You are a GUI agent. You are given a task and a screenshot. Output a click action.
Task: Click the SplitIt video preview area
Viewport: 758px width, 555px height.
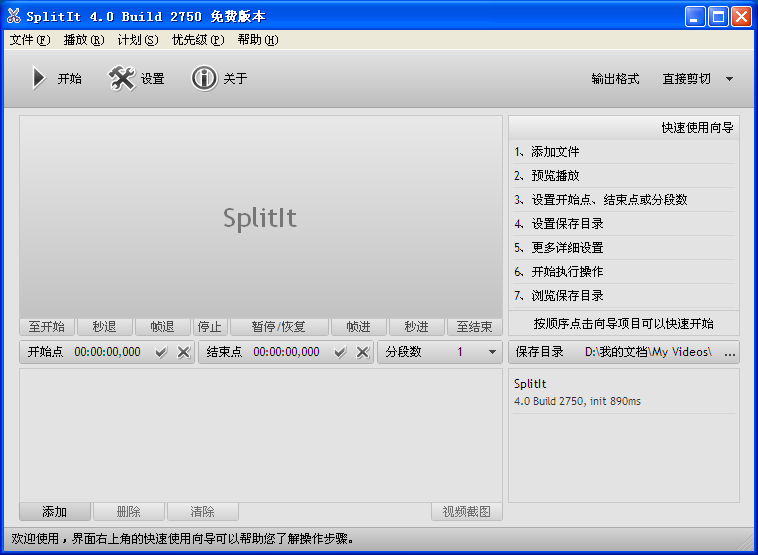tap(261, 217)
